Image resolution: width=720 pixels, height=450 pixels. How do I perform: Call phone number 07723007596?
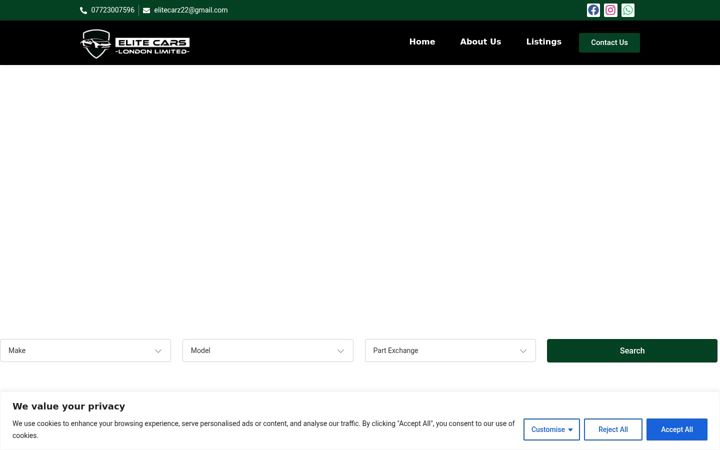(x=112, y=10)
